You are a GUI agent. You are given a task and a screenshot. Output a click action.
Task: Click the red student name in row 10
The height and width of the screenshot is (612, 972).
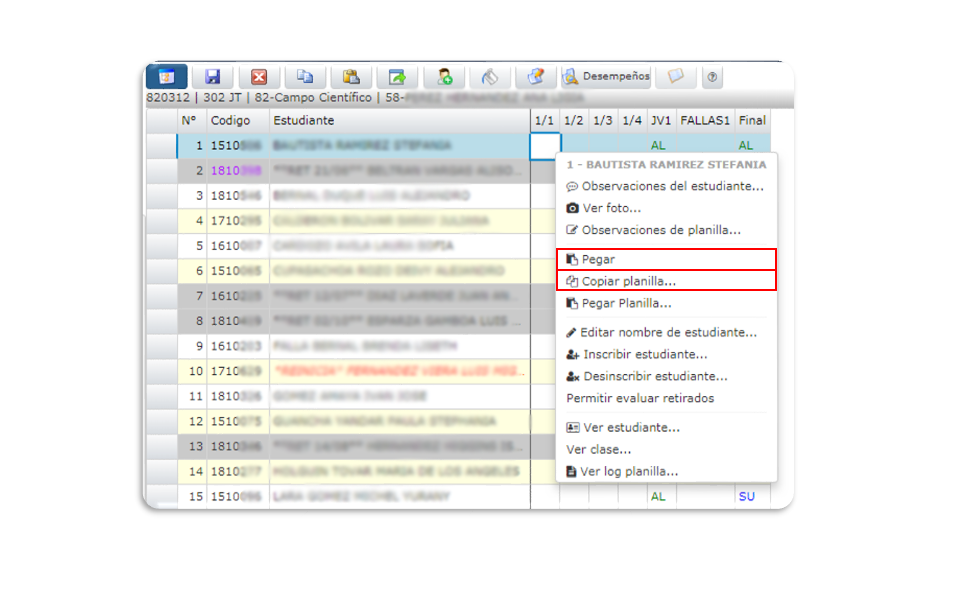click(x=400, y=371)
